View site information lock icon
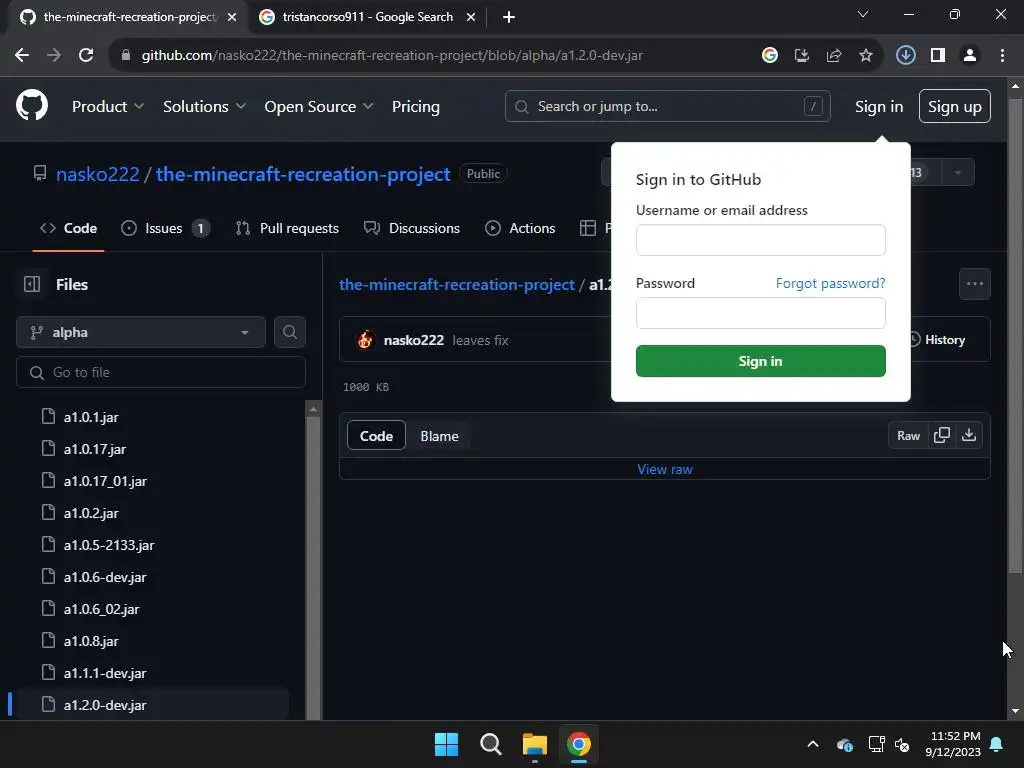This screenshot has height=768, width=1024. (126, 56)
